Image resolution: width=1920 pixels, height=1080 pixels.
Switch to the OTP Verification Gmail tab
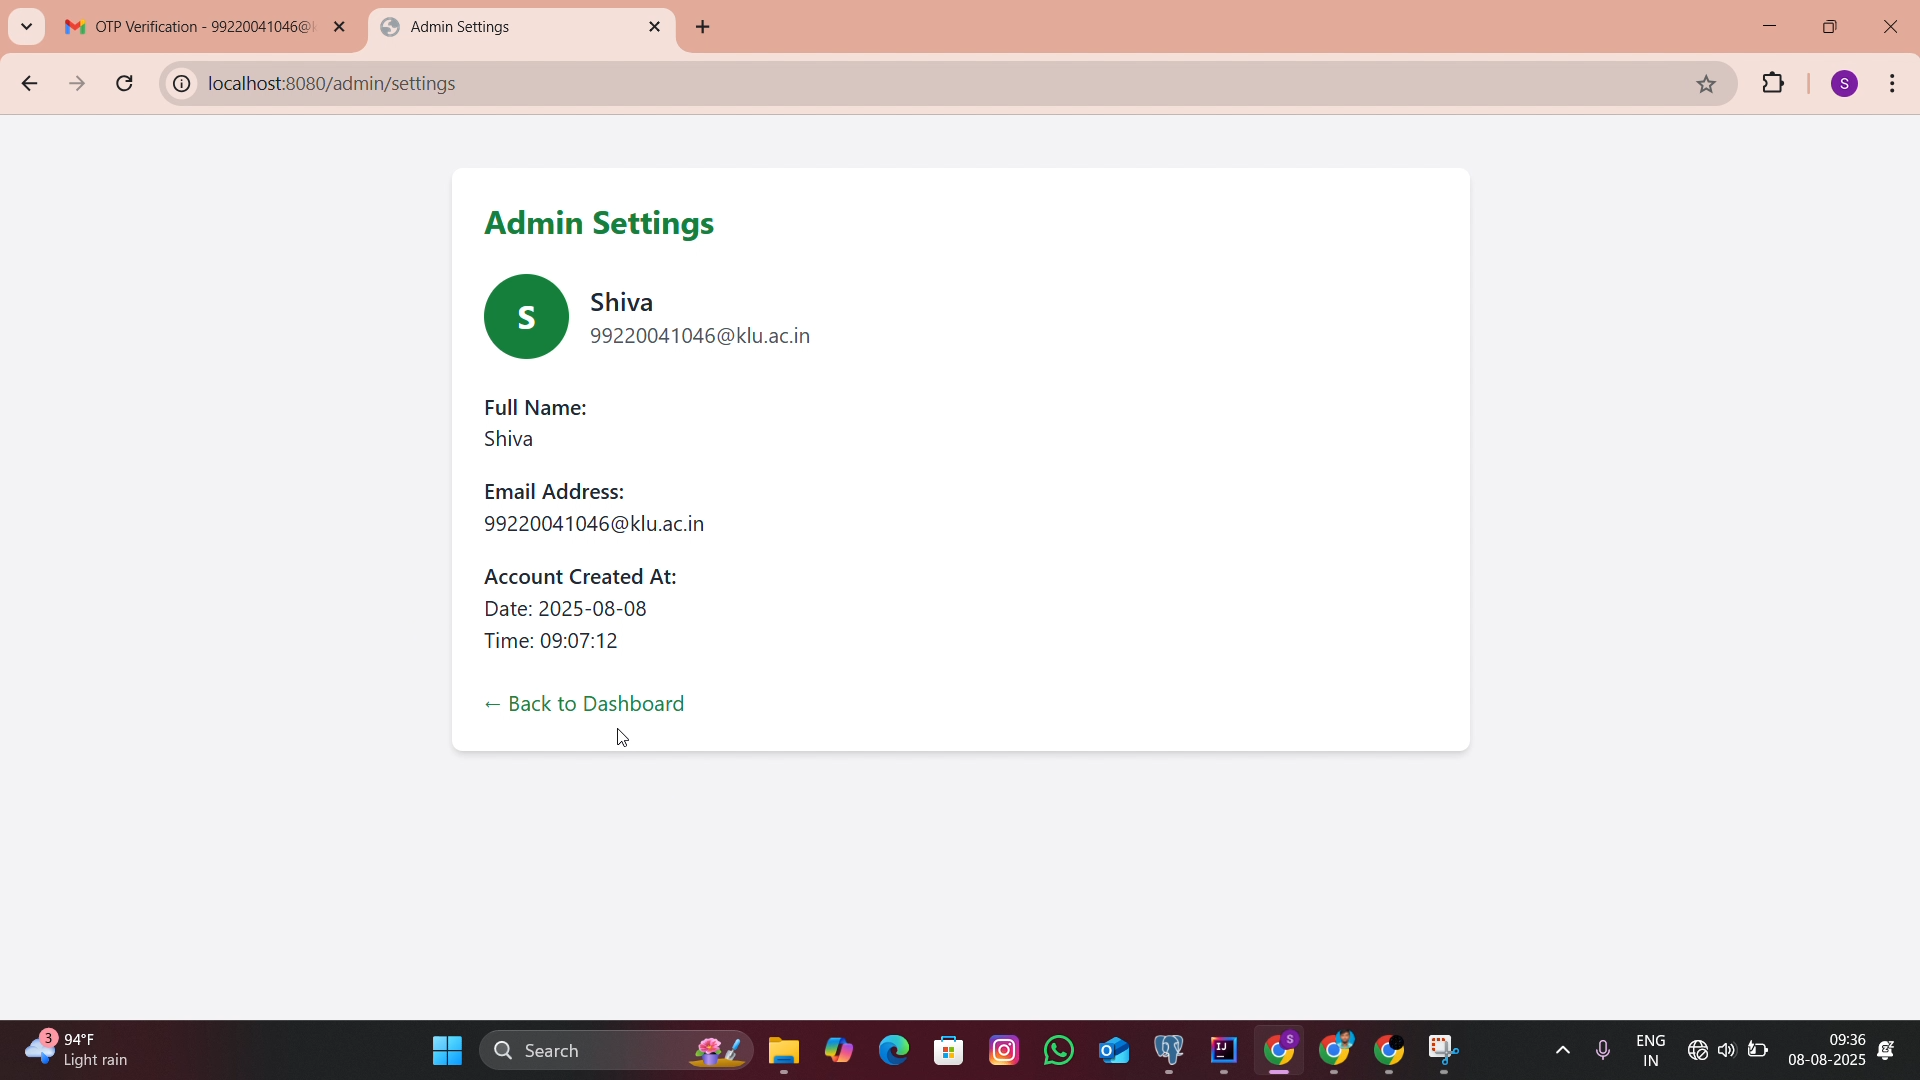tap(190, 28)
